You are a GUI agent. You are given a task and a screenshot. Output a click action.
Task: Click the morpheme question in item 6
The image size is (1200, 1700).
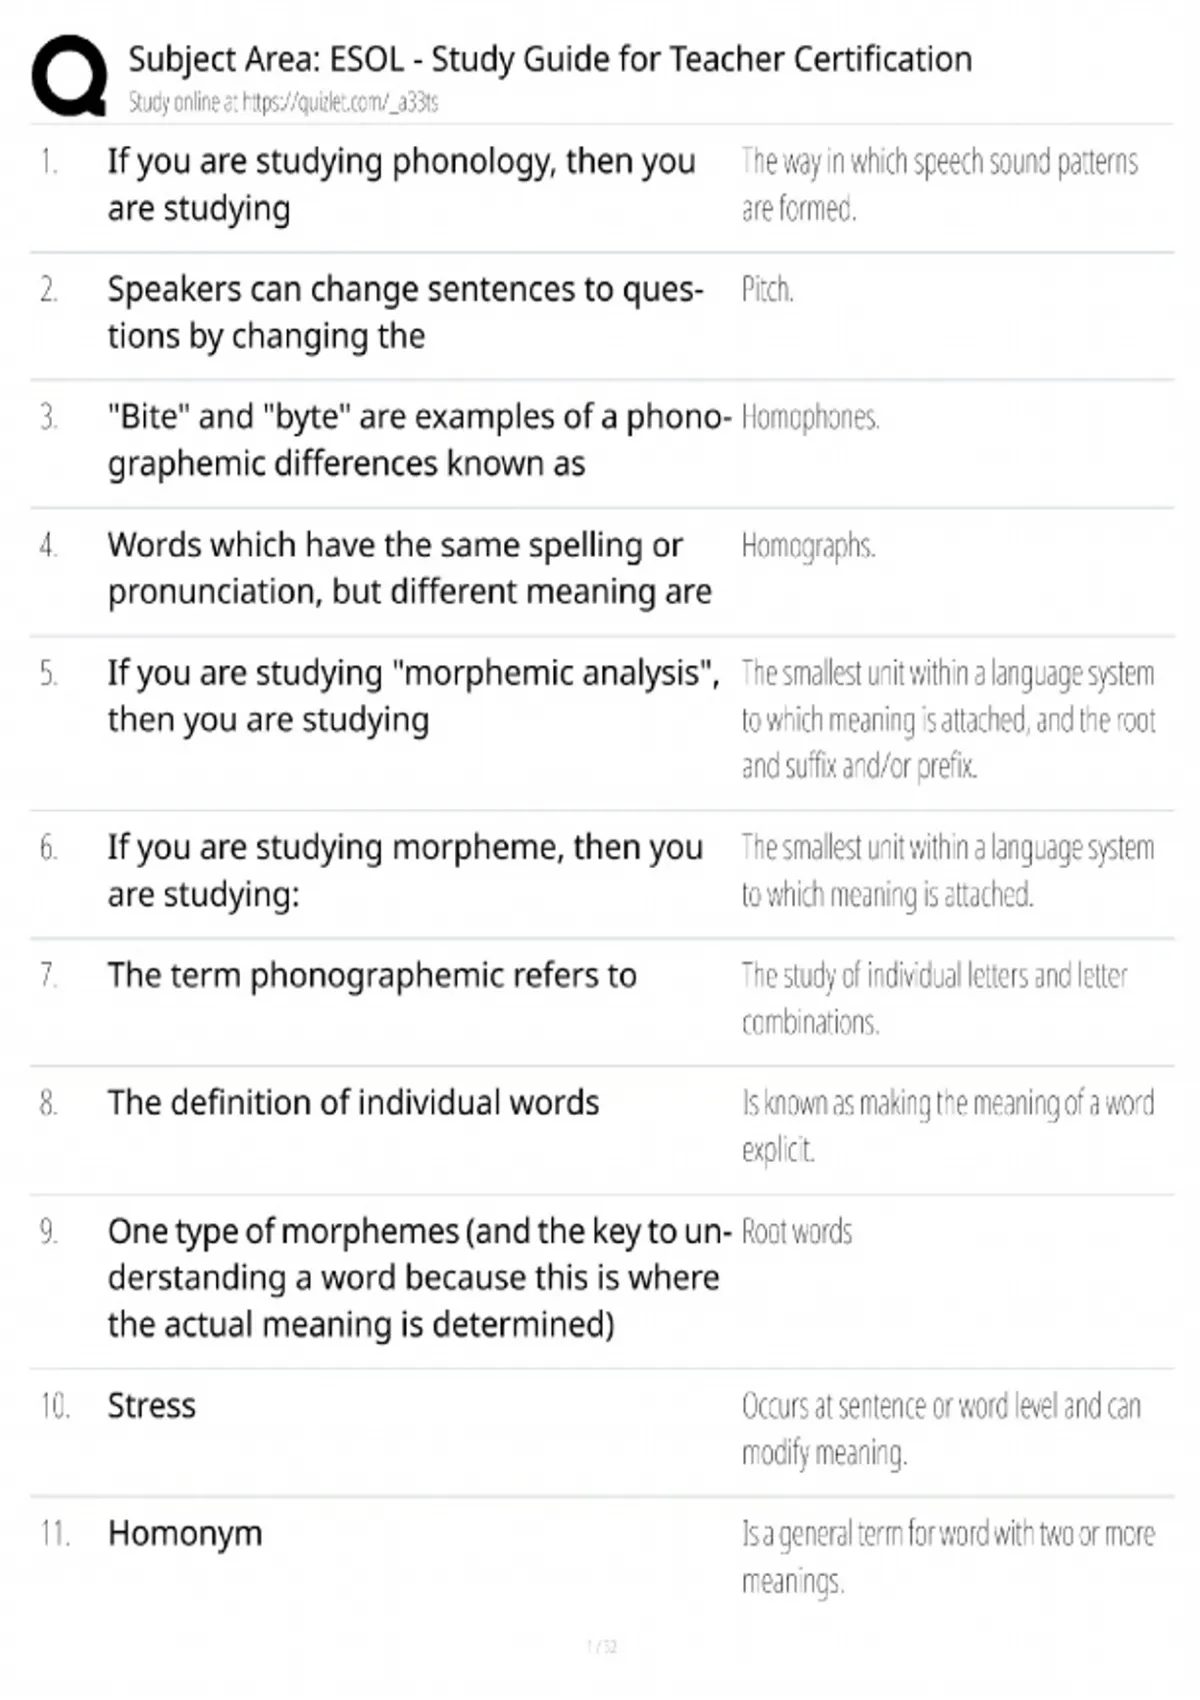405,870
